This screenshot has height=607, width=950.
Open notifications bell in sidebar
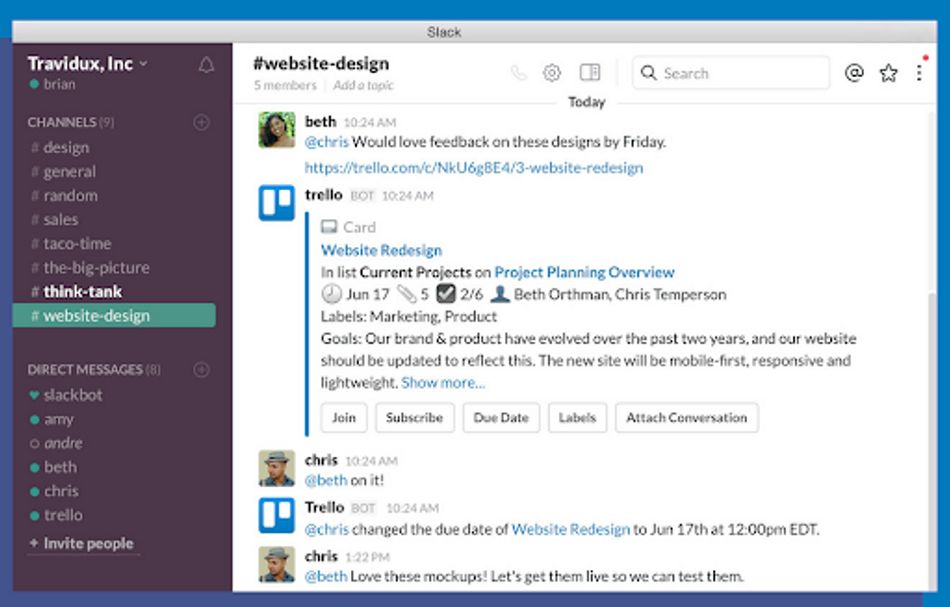pyautogui.click(x=206, y=65)
